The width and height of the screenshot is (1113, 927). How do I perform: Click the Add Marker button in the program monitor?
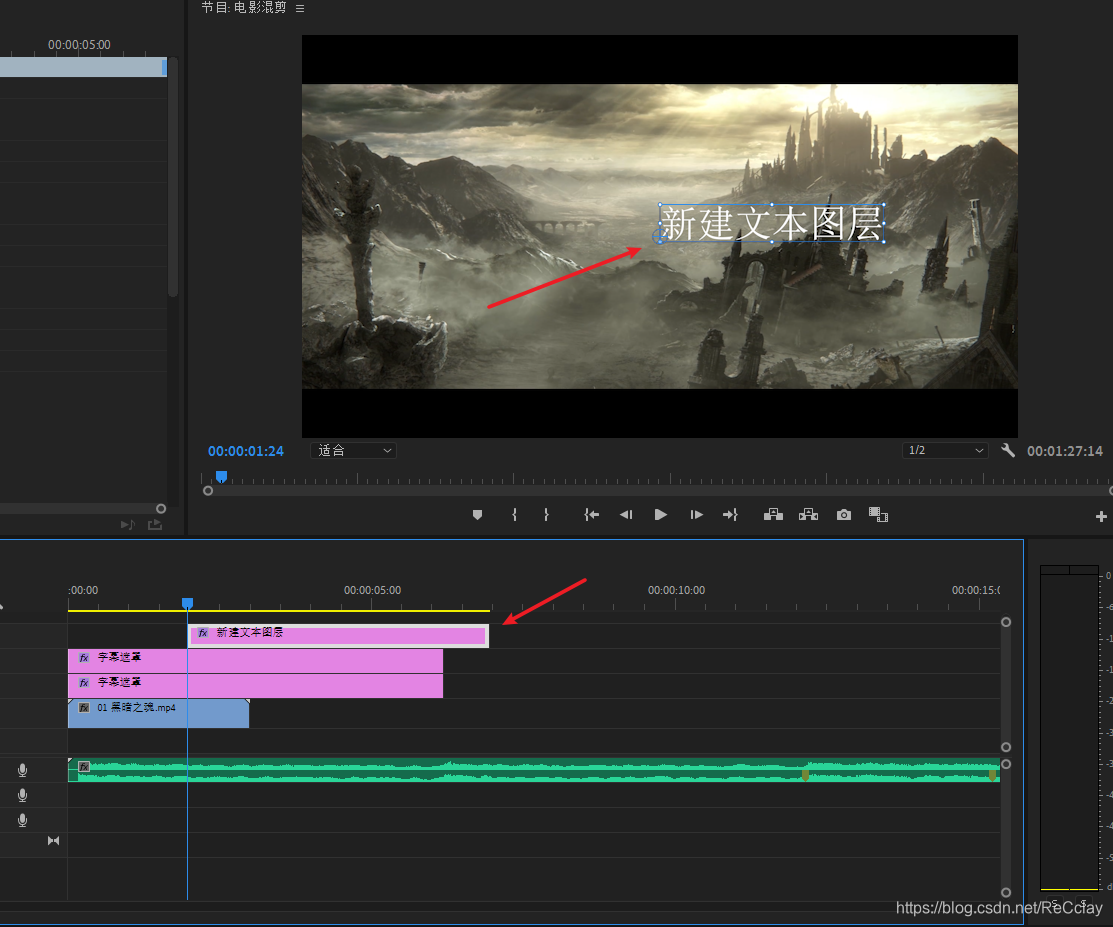click(477, 515)
